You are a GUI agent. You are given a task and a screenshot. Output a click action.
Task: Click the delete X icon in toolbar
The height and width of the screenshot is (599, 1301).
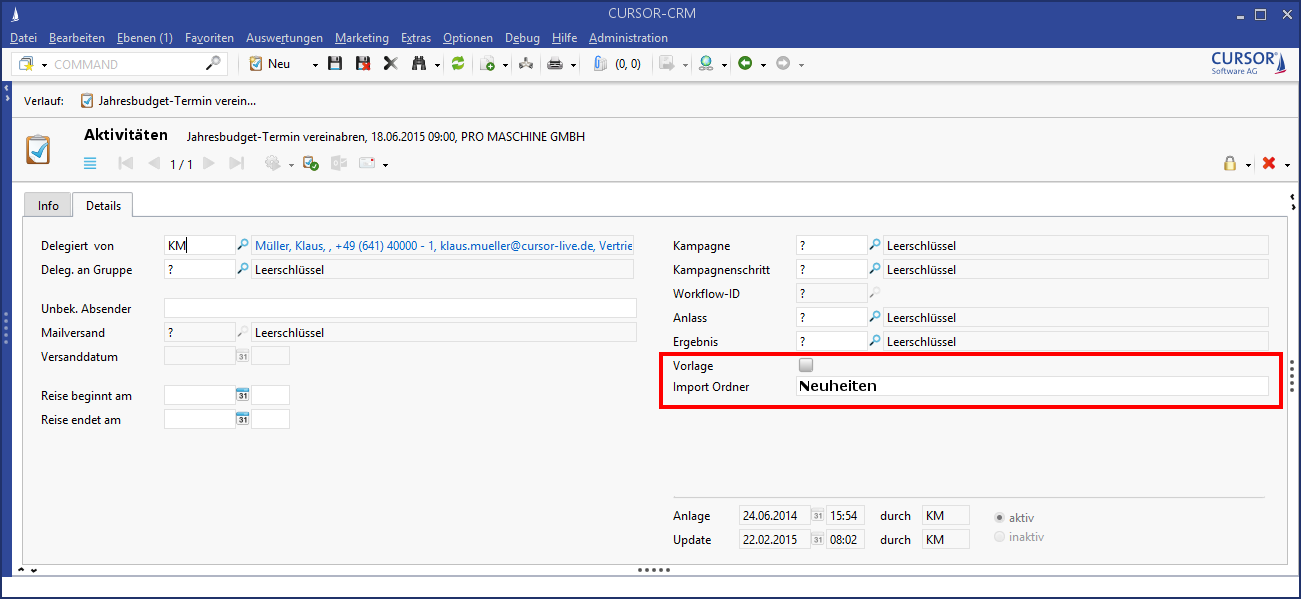point(390,64)
